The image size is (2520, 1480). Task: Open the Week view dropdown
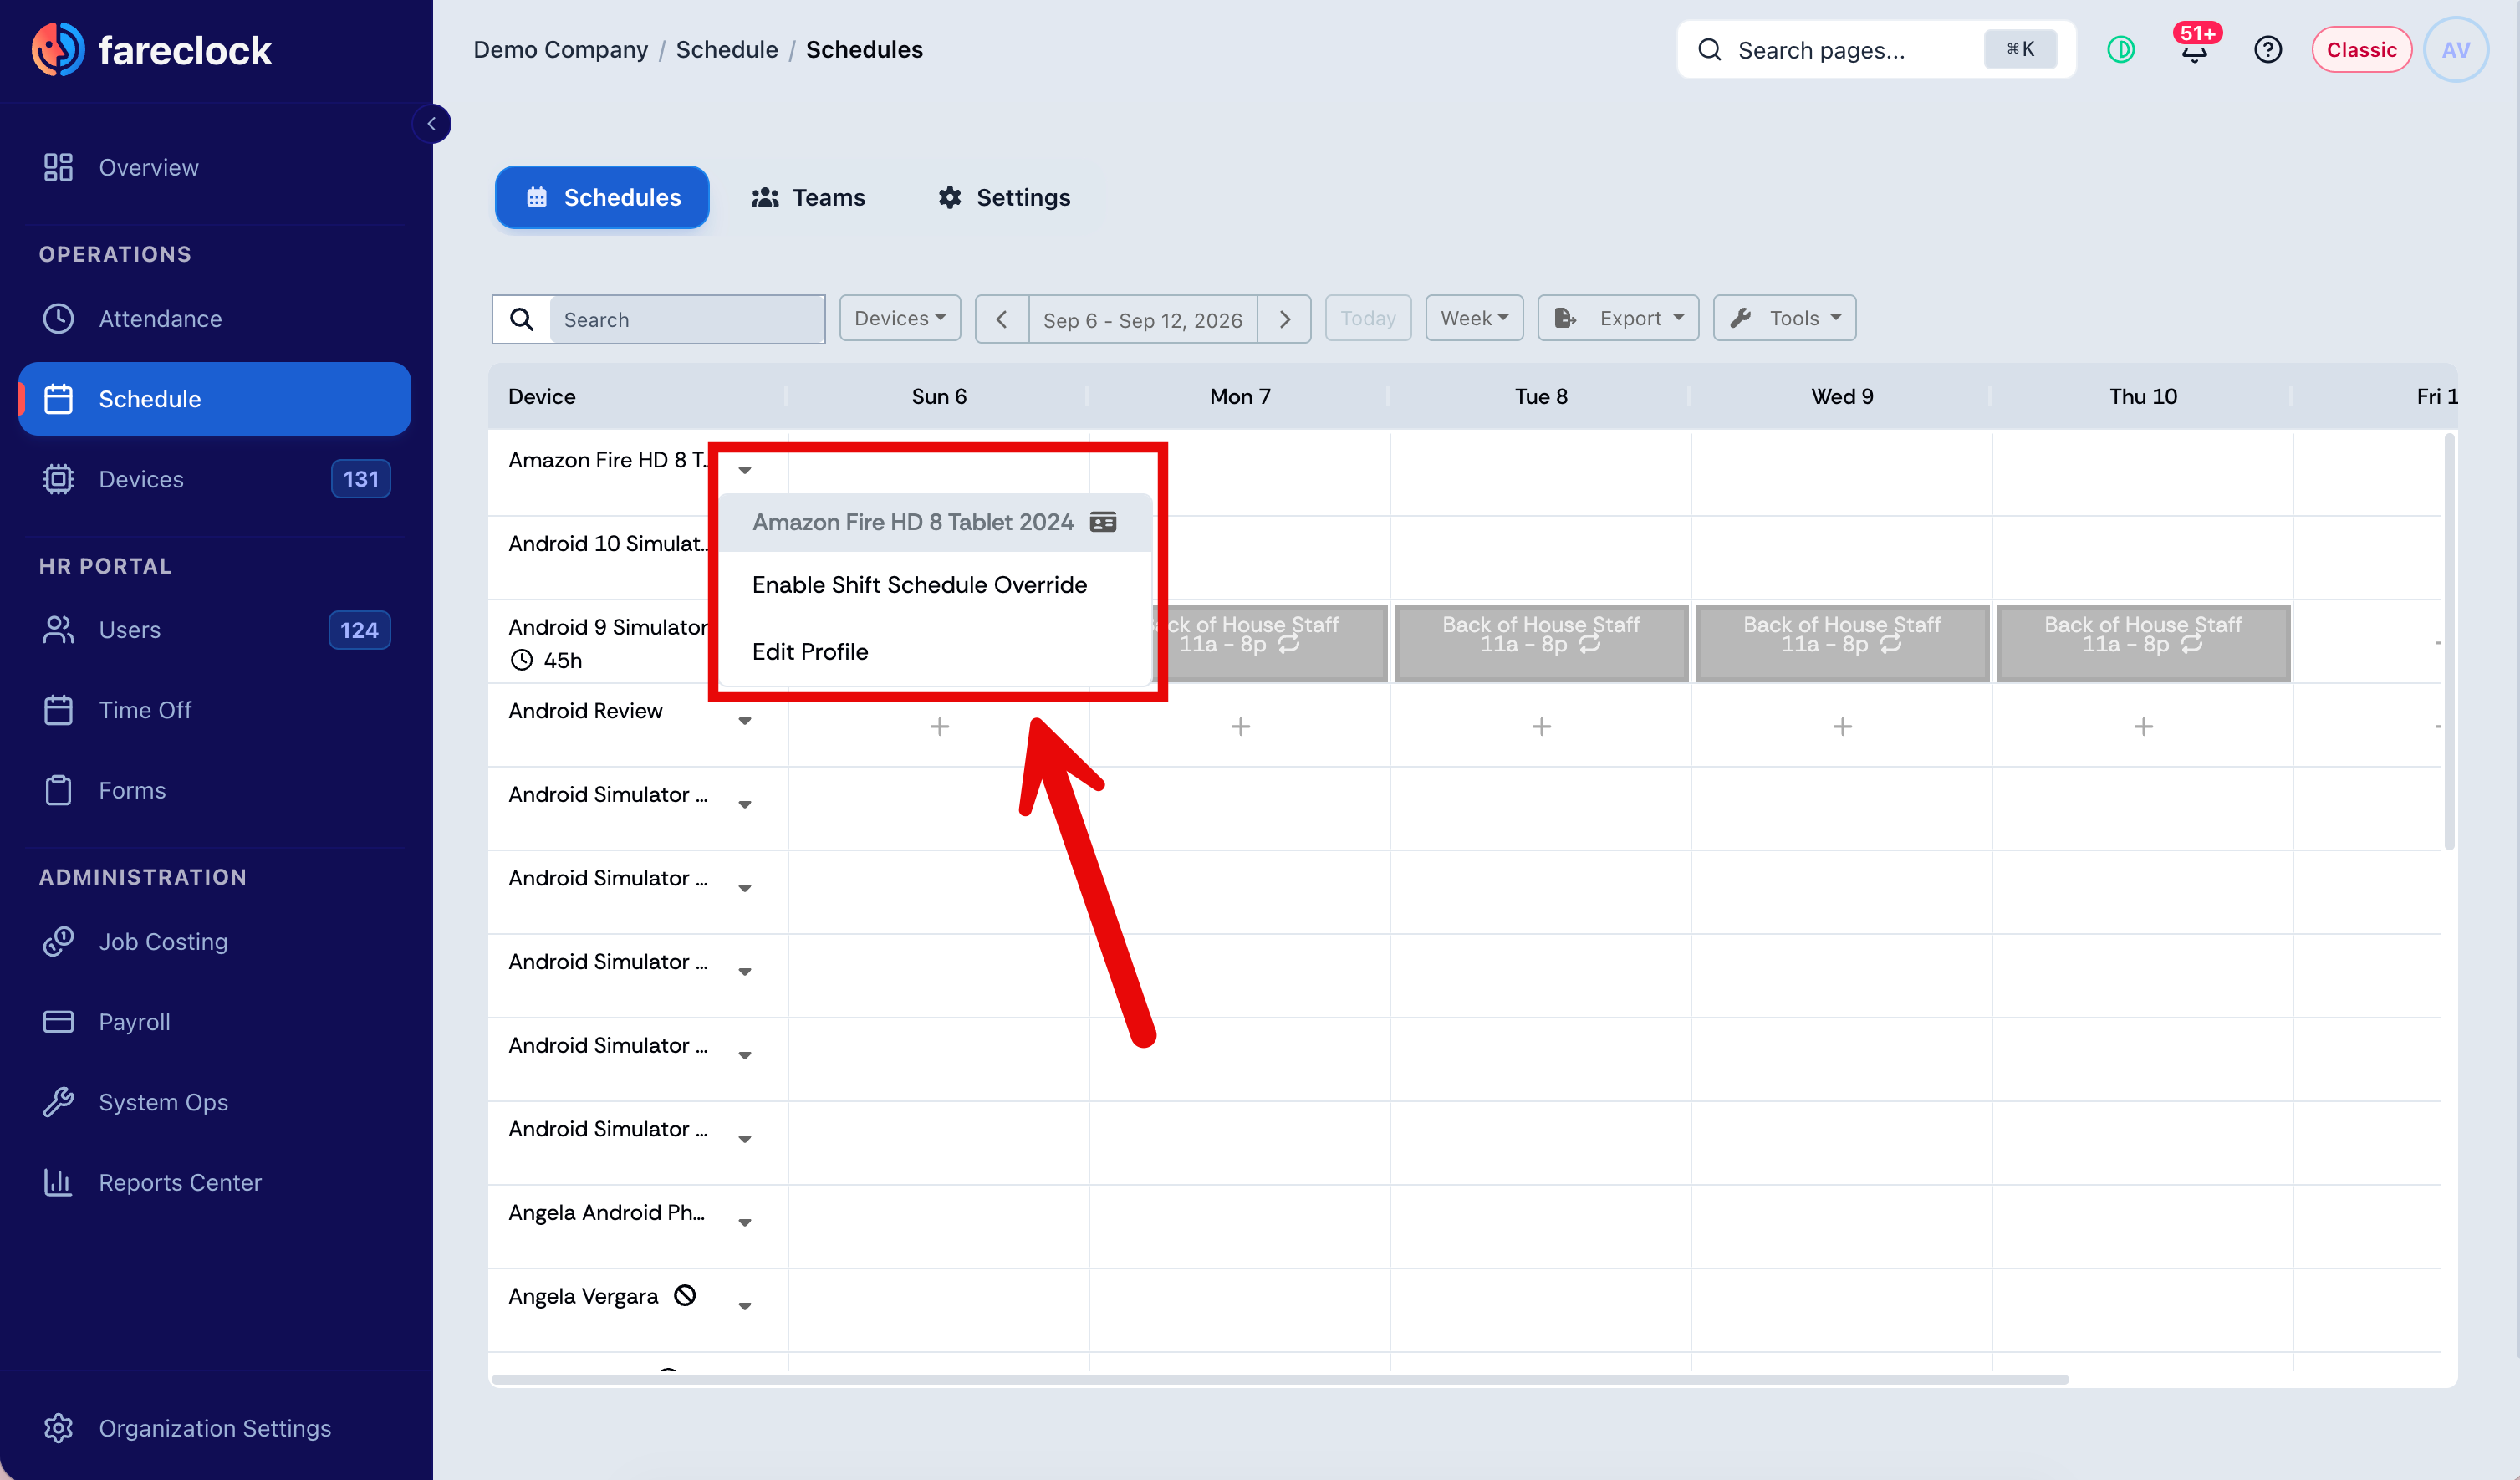pyautogui.click(x=1474, y=318)
